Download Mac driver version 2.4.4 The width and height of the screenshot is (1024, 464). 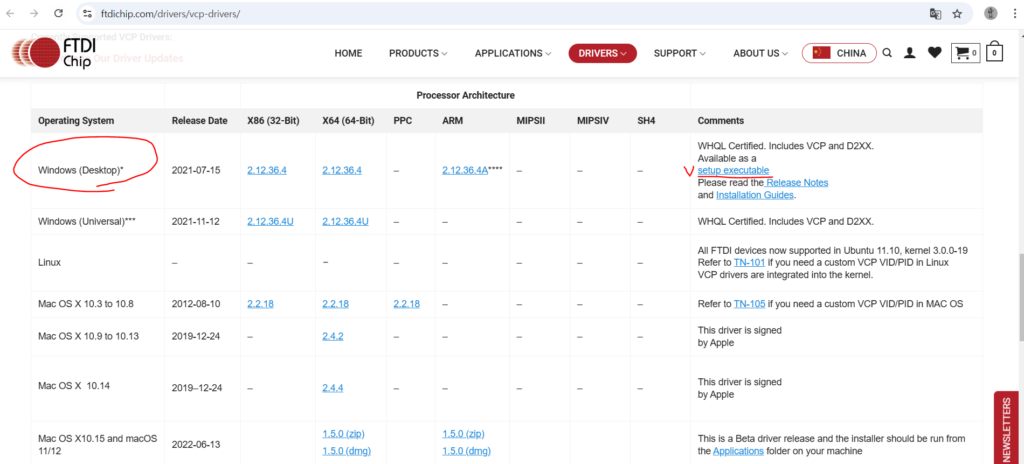332,388
